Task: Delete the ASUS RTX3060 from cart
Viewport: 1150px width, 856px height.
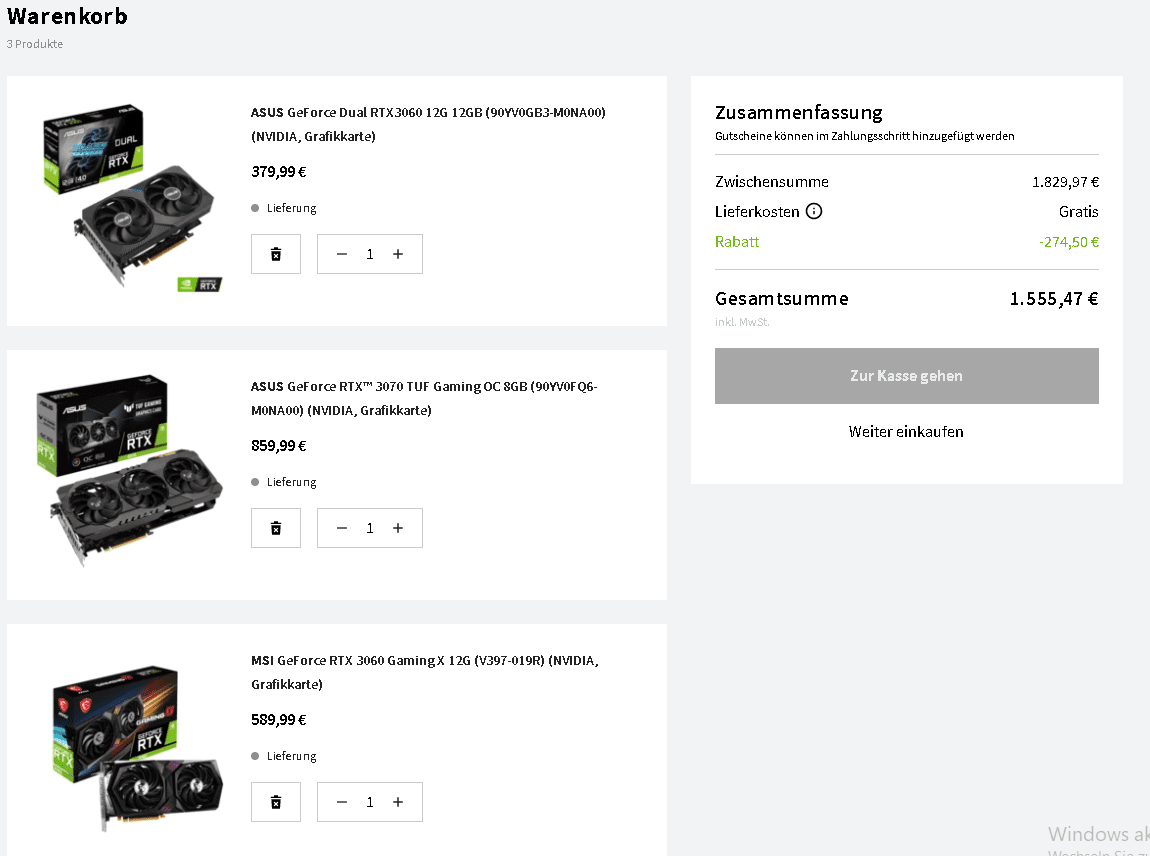Action: [x=276, y=254]
